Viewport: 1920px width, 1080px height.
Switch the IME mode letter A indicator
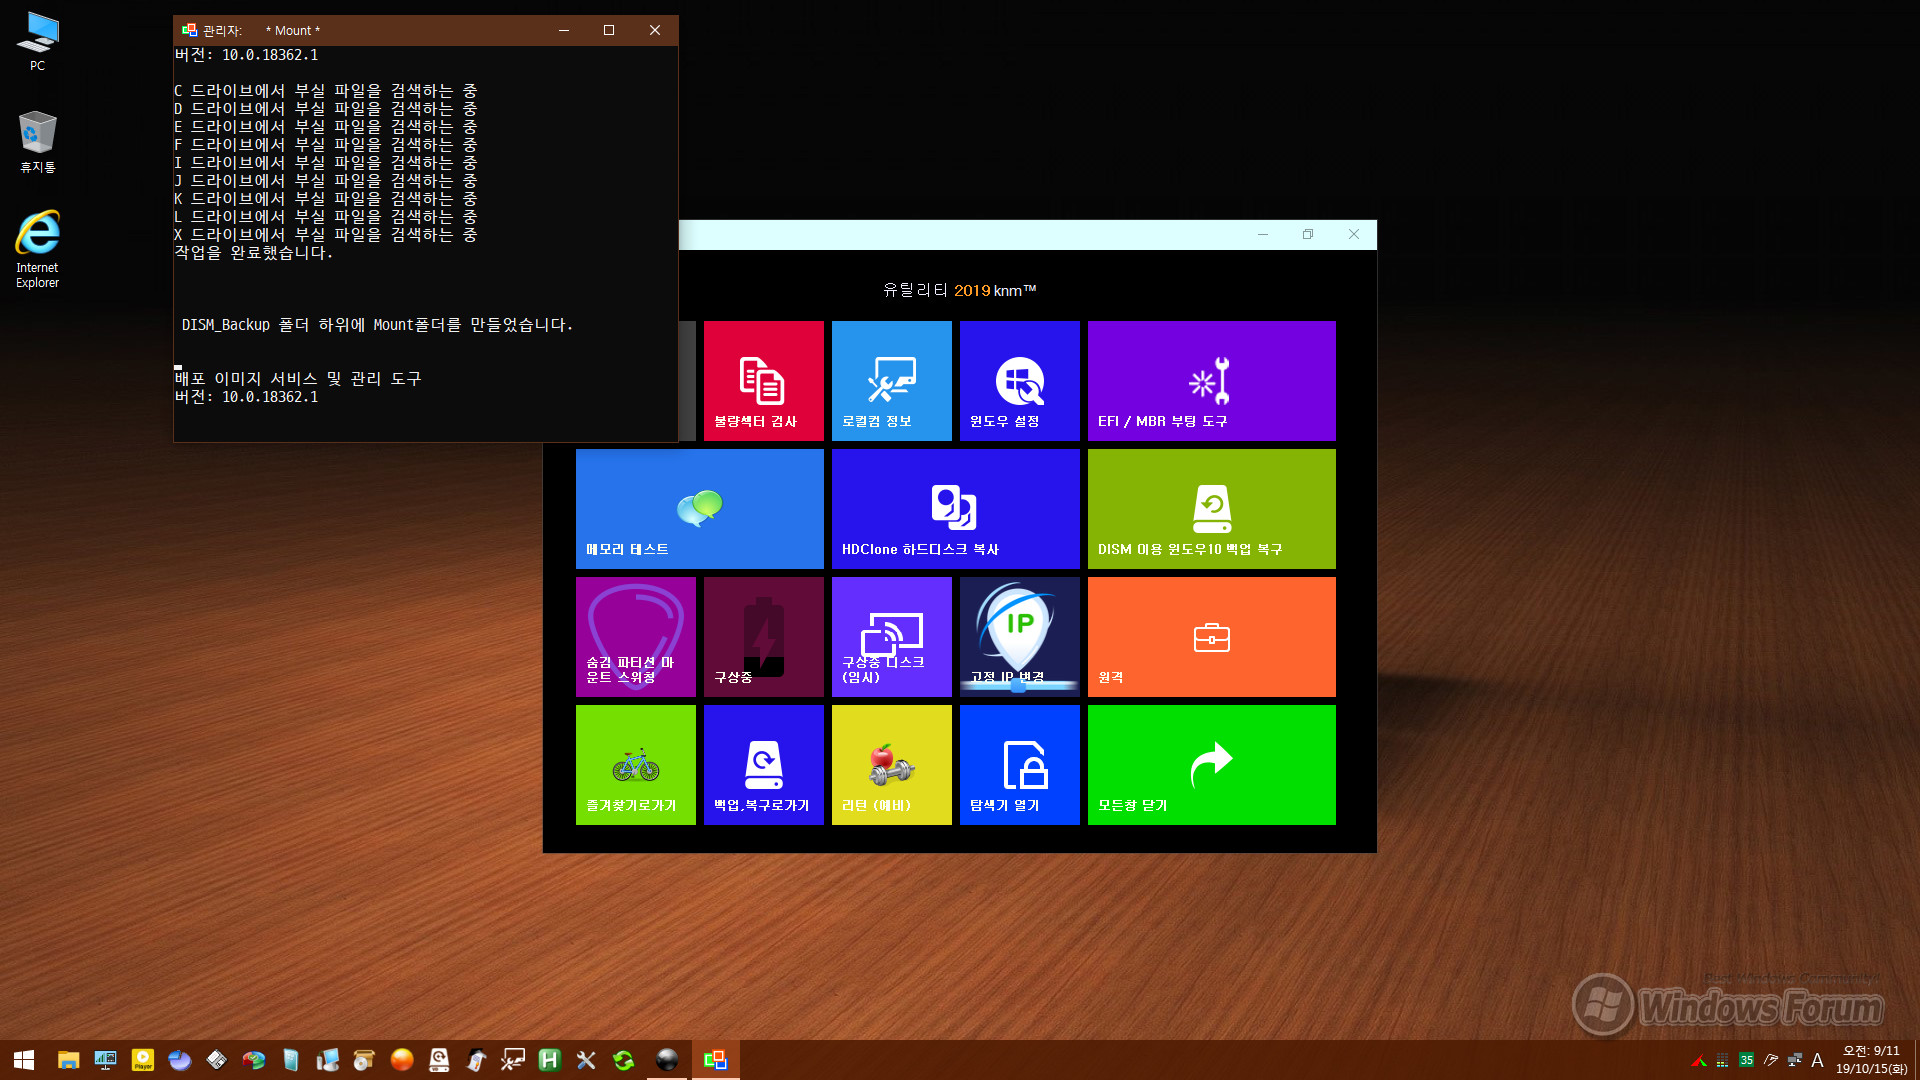(x=1817, y=1060)
